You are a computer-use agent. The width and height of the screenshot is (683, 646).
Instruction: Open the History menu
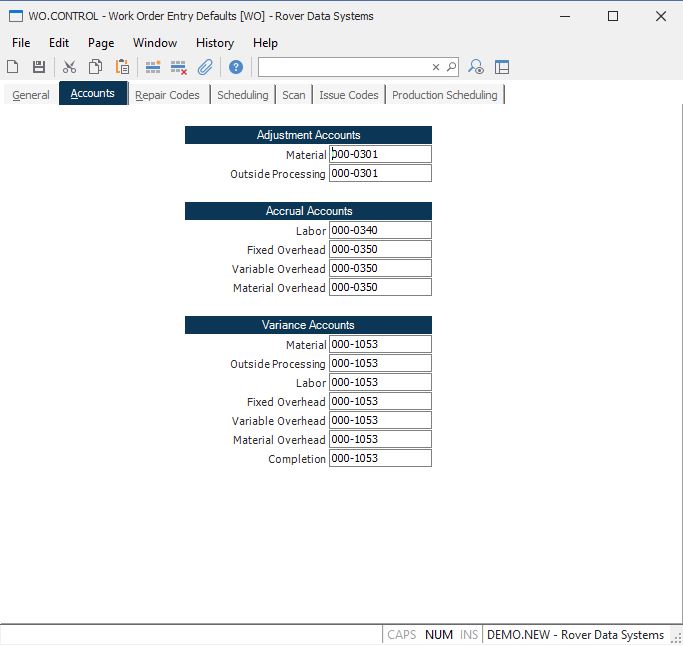tap(214, 43)
